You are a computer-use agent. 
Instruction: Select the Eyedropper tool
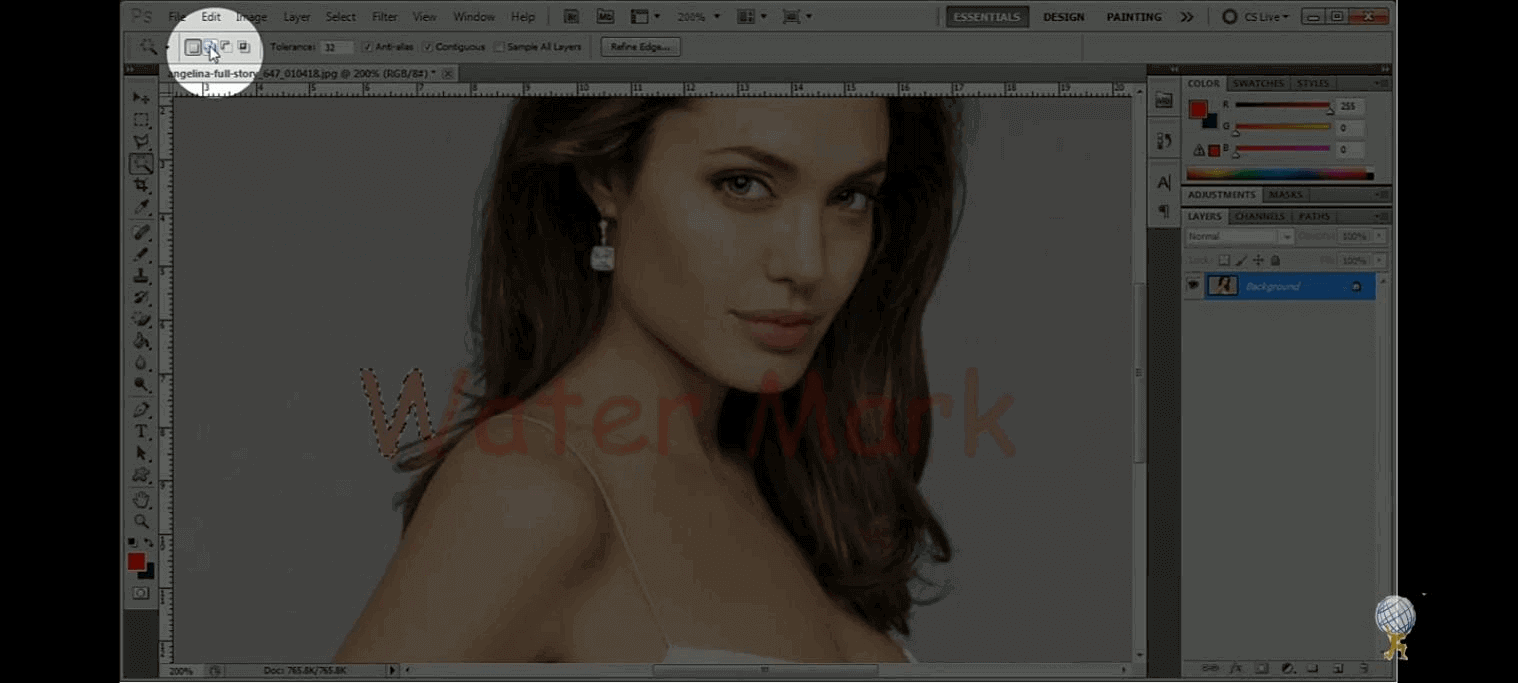[141, 208]
